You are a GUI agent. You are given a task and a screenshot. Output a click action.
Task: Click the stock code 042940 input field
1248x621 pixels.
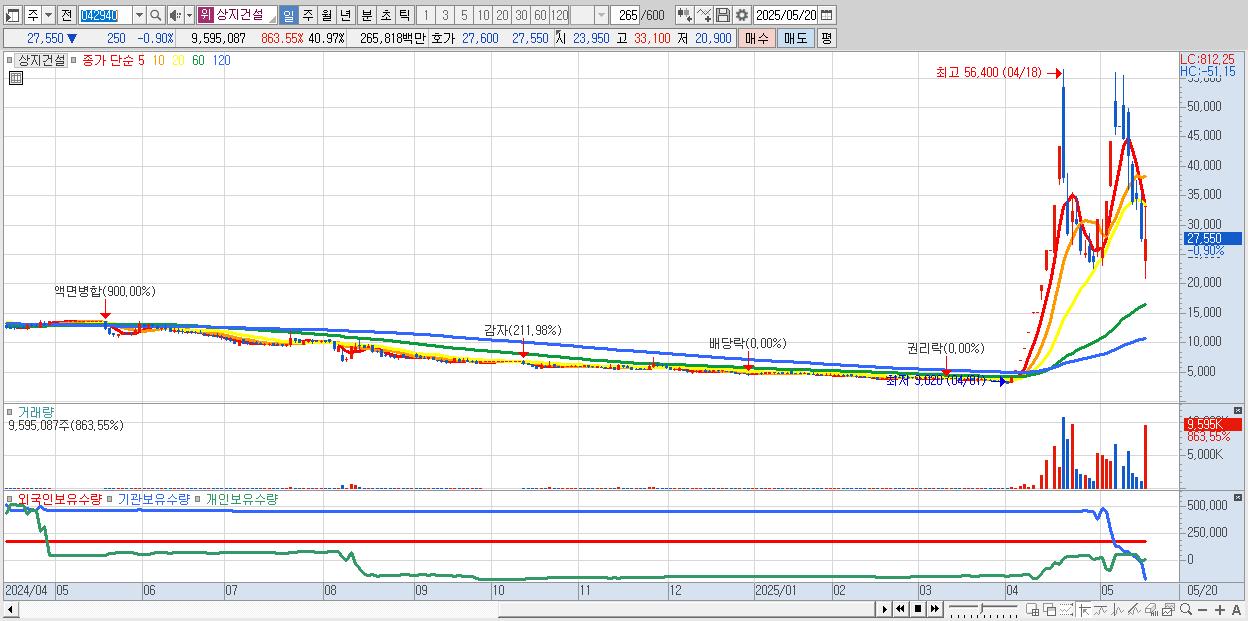[105, 15]
